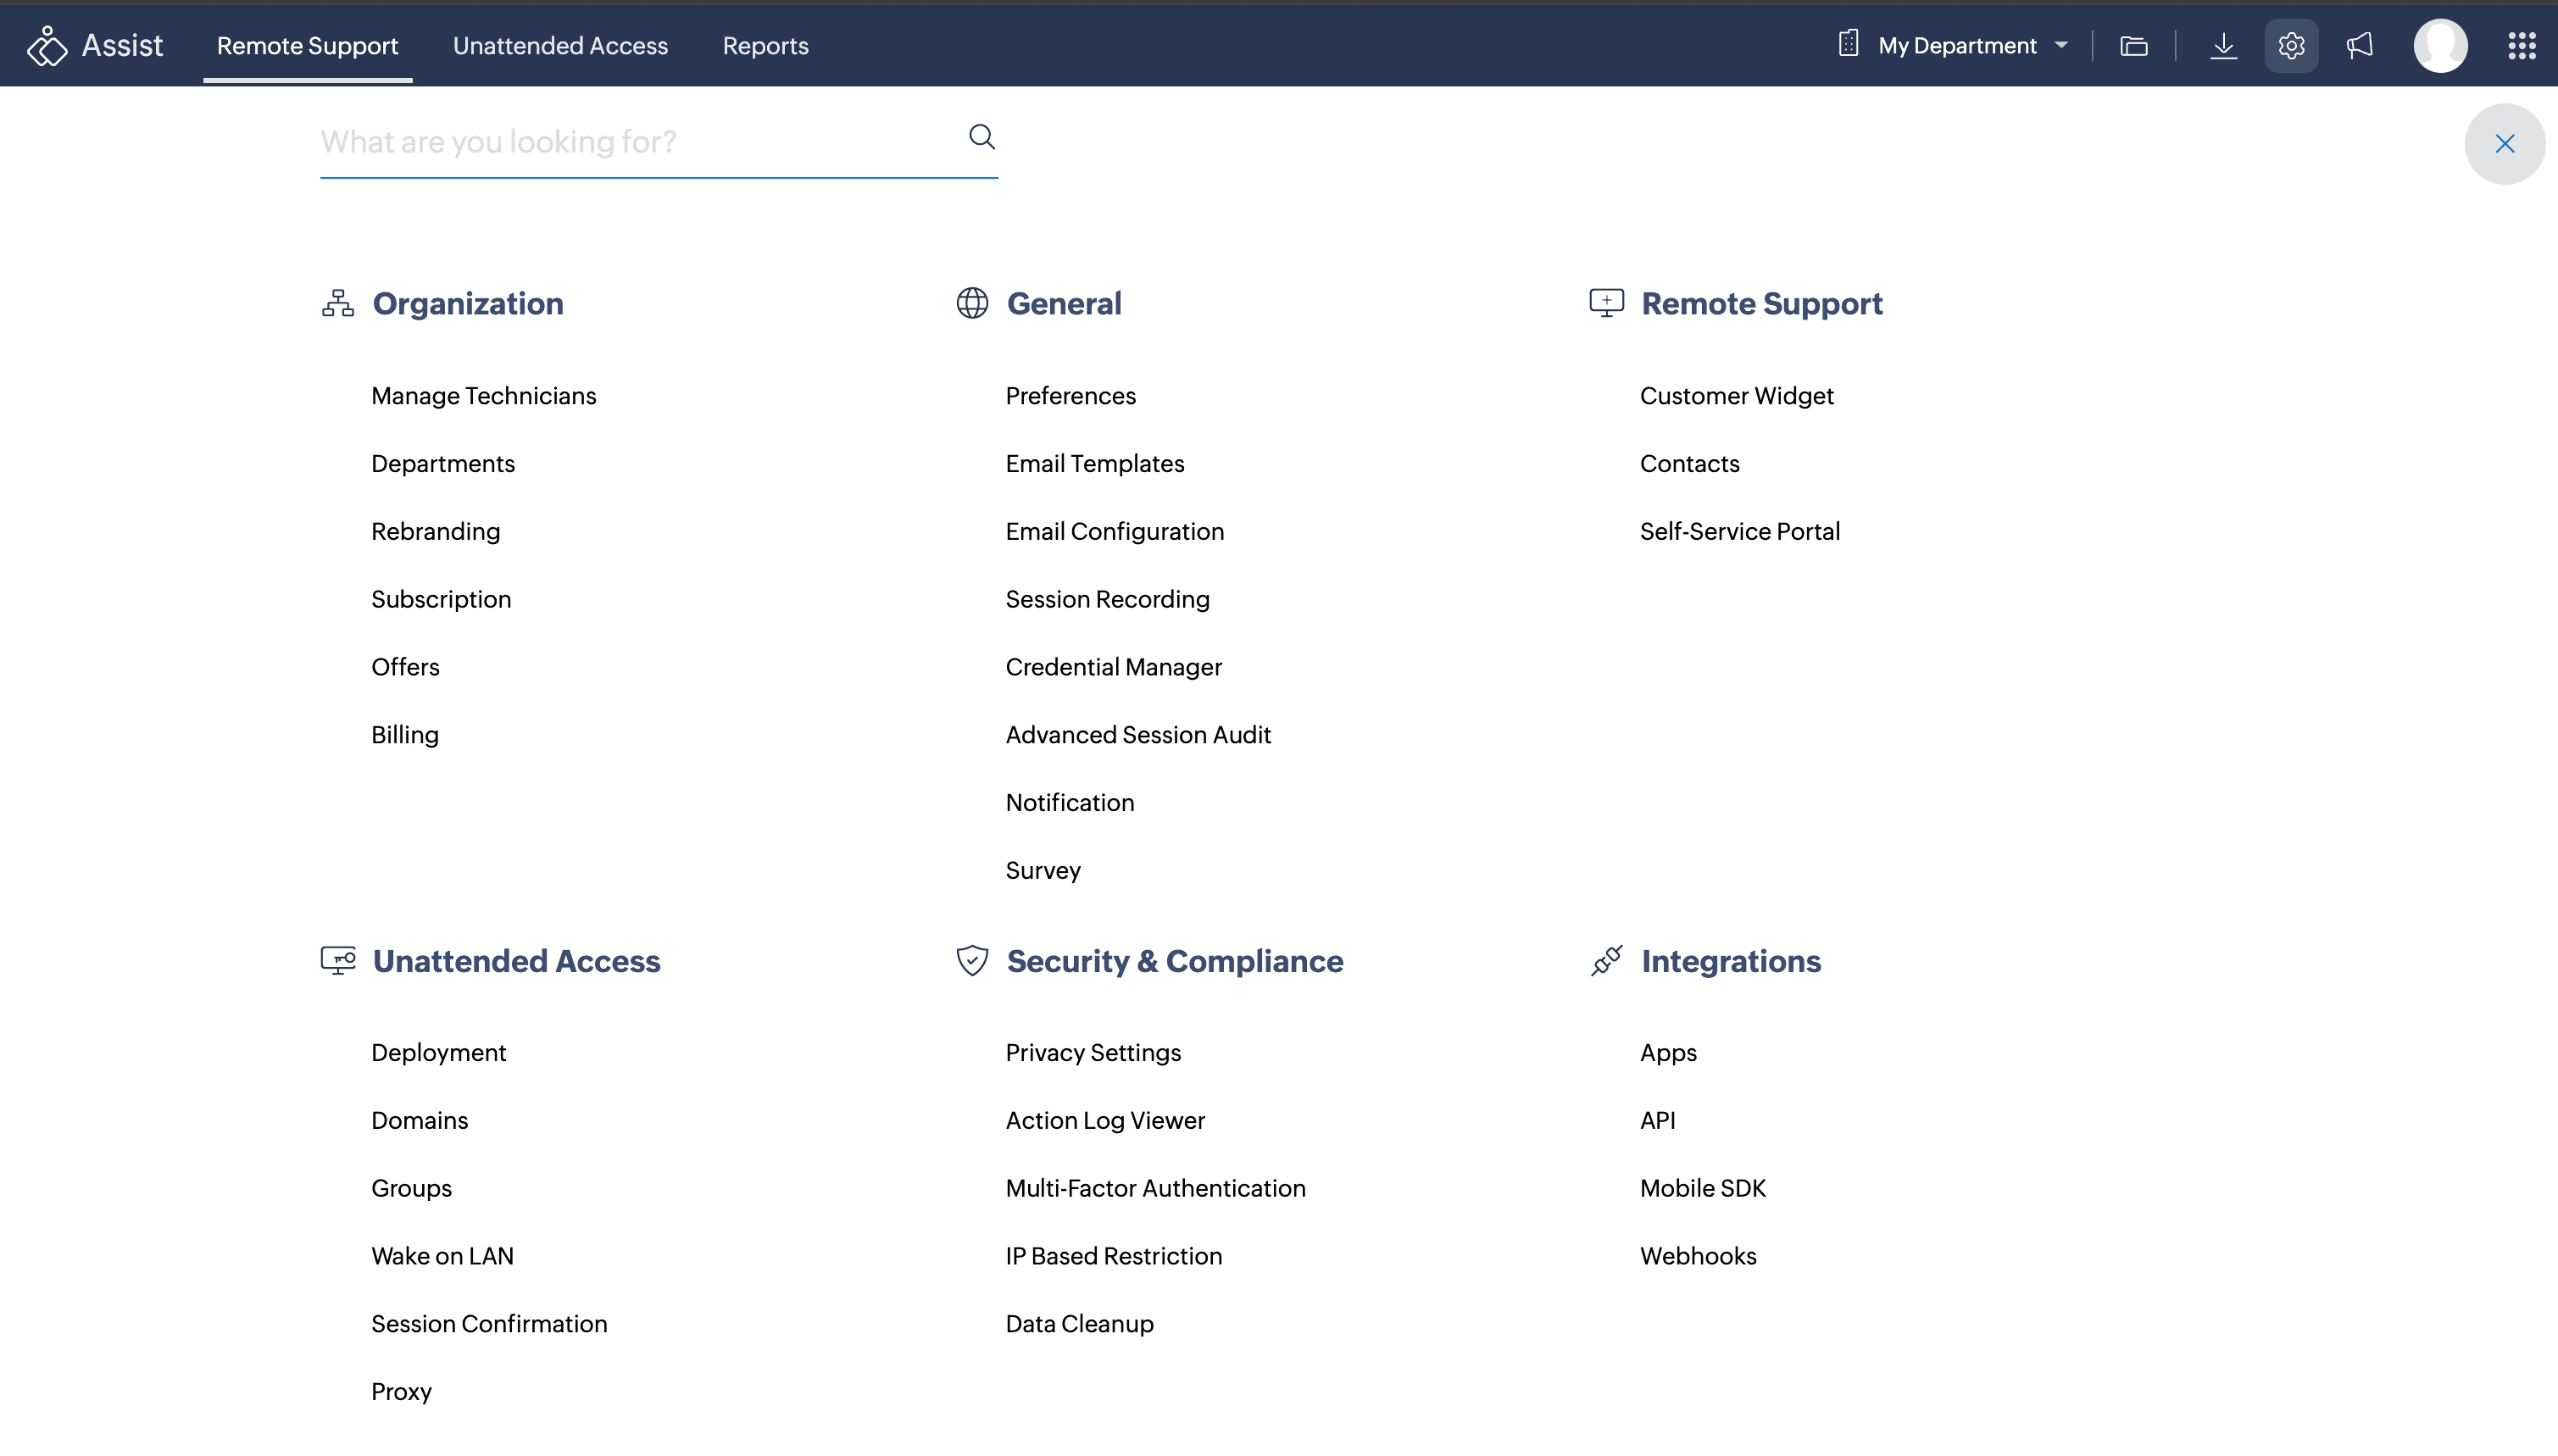
Task: Open the announcements megaphone icon
Action: coord(2360,46)
